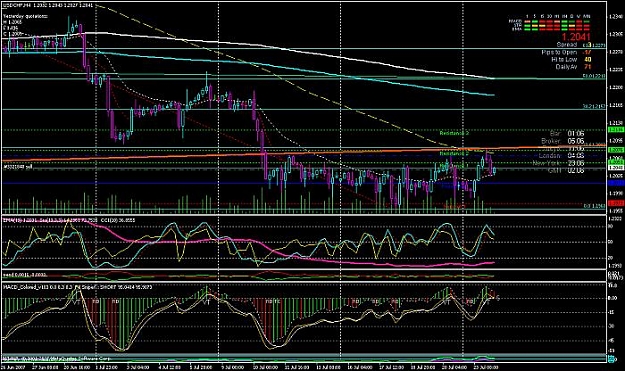Screen dimensions: 625x371
Task: Click the DailyAv label
Action: tap(566, 67)
